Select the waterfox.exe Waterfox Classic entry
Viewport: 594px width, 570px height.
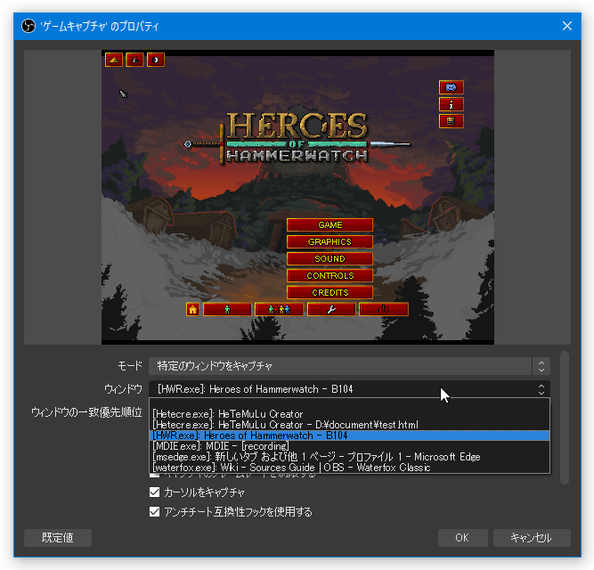[x=350, y=467]
